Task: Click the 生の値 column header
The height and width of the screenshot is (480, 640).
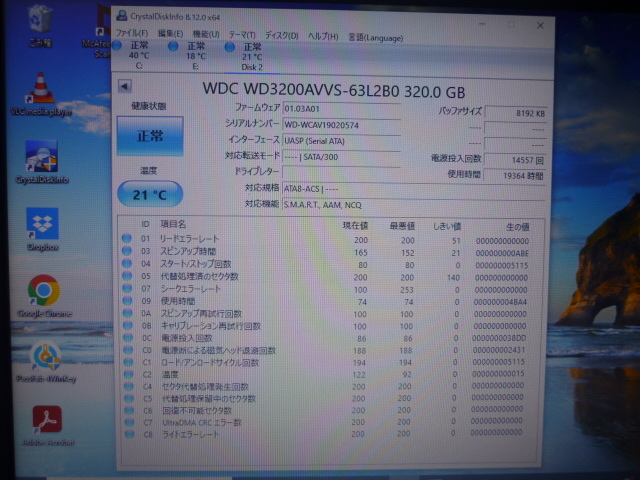Action: click(x=517, y=227)
